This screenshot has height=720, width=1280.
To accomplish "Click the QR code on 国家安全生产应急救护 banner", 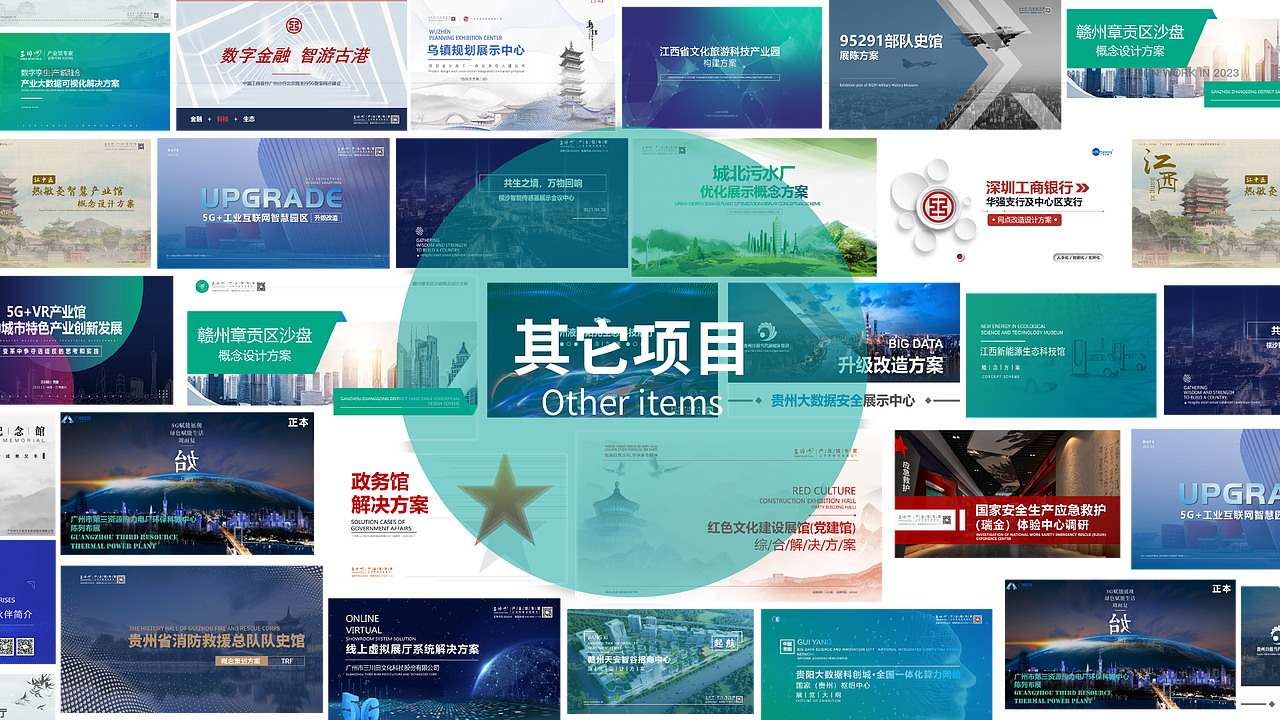I will pos(947,519).
